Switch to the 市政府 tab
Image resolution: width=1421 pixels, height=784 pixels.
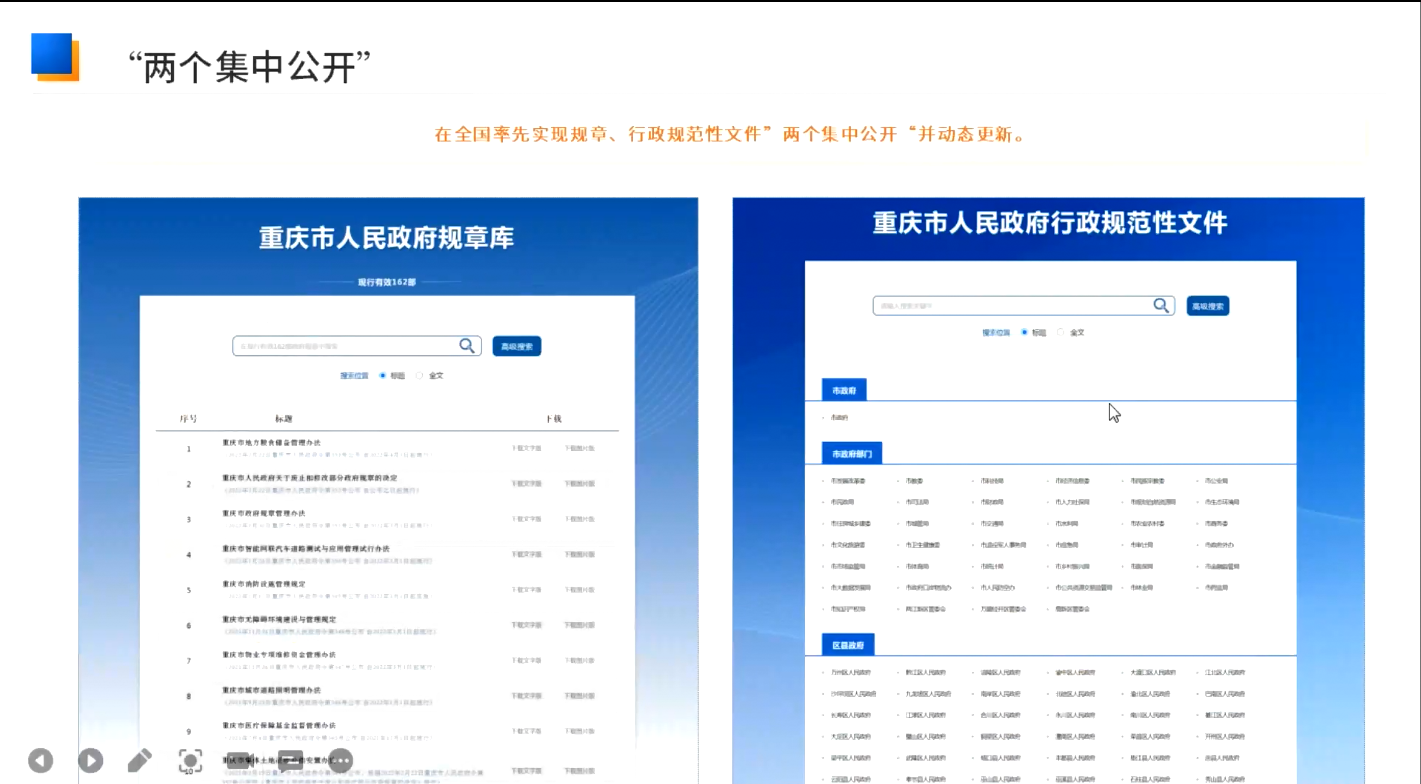pyautogui.click(x=843, y=390)
